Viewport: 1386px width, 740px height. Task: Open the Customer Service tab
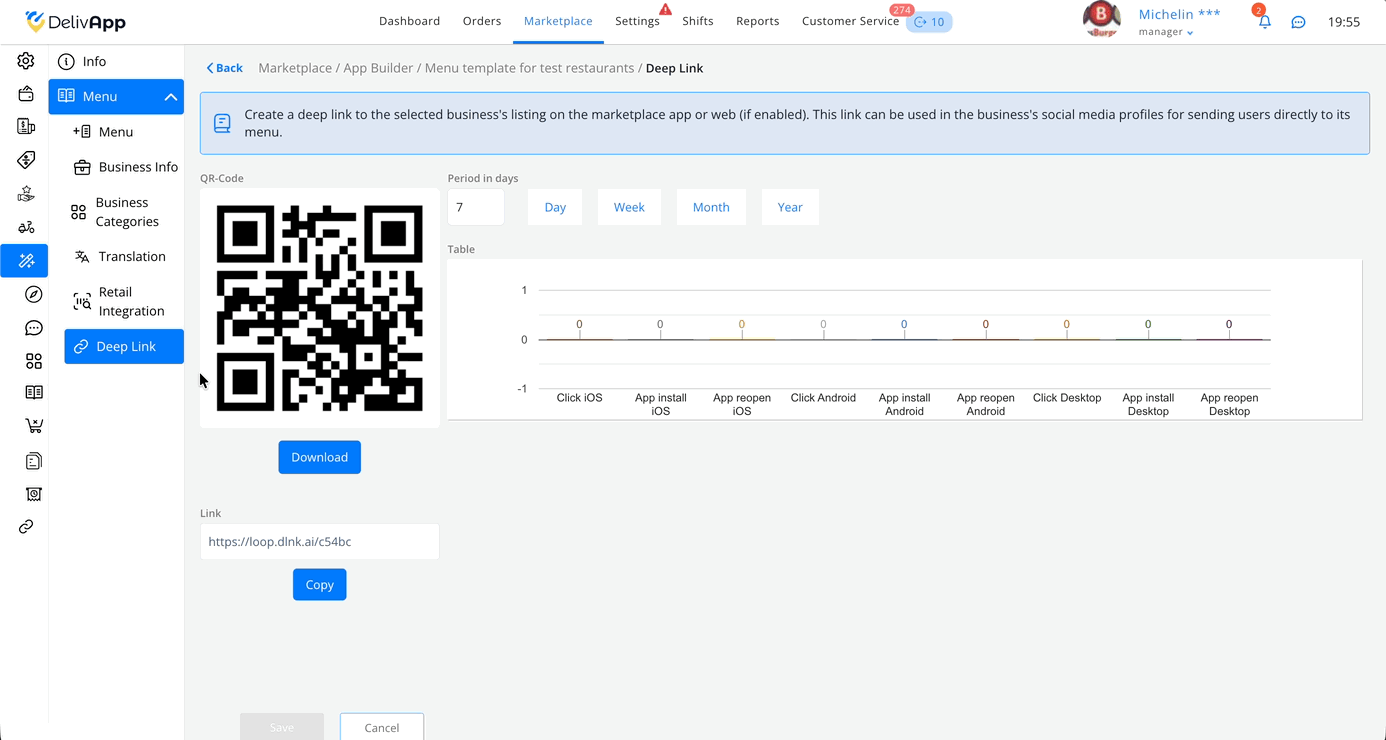pos(850,21)
